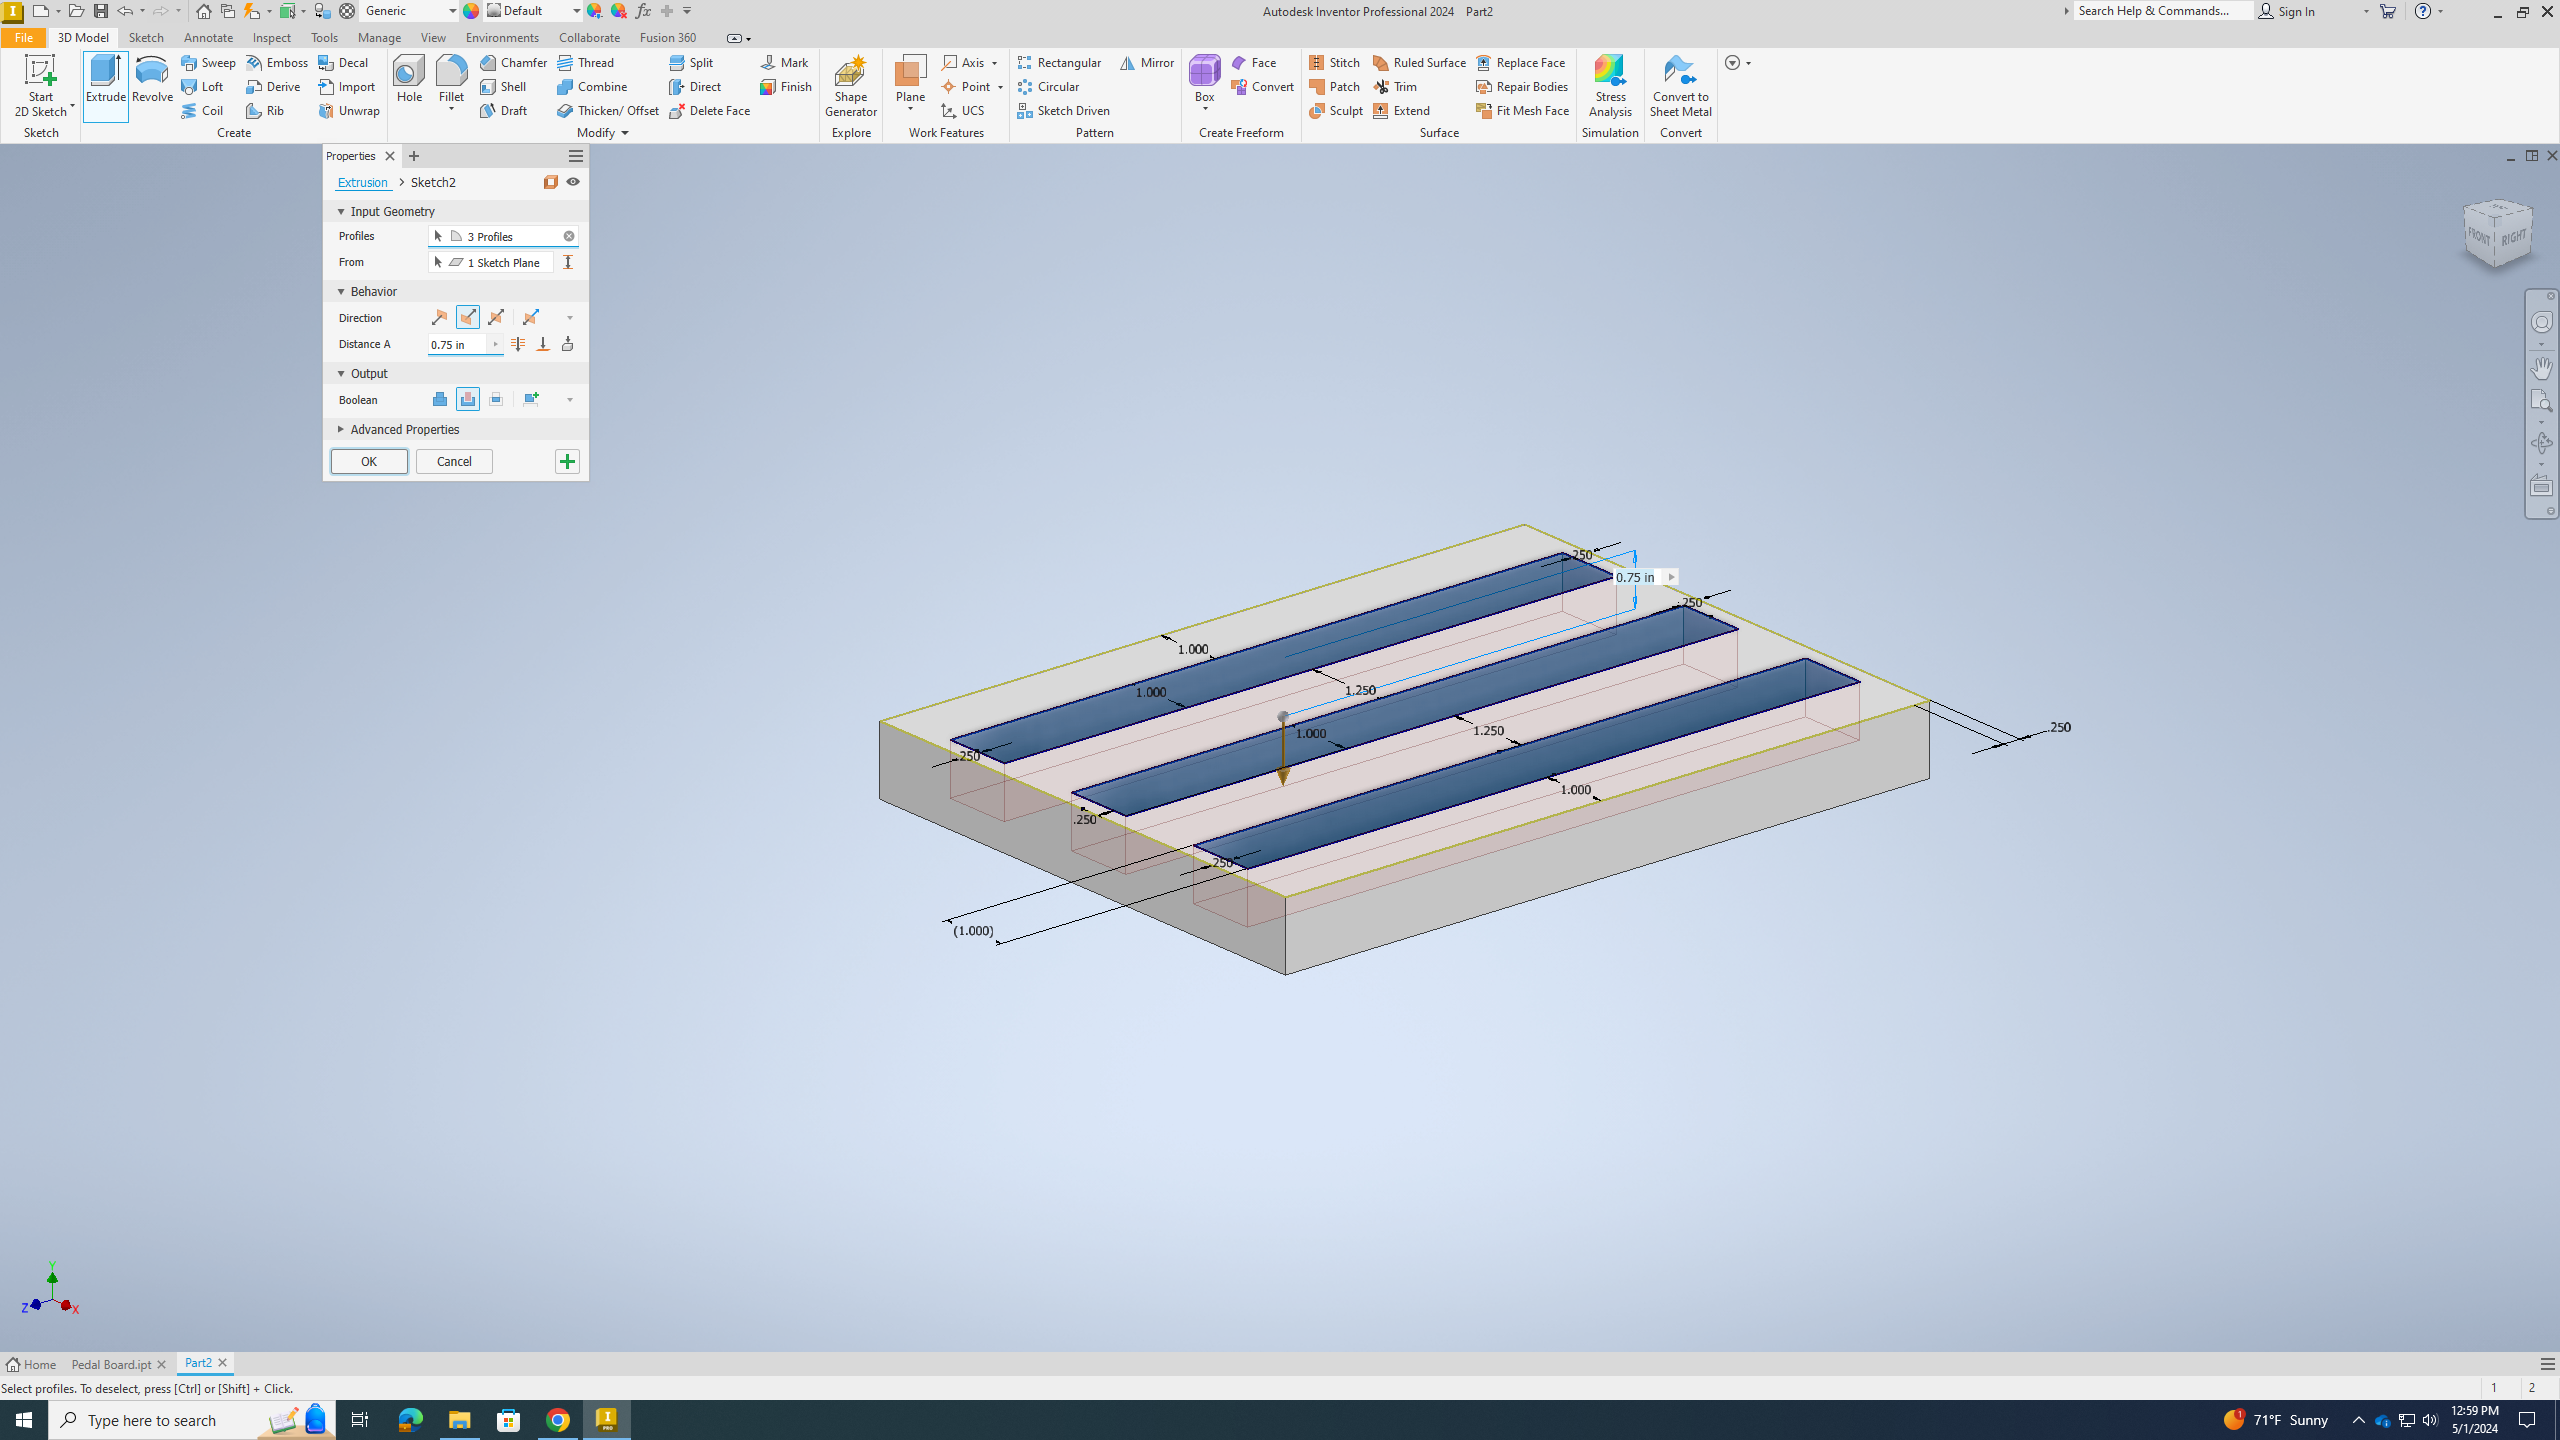Viewport: 2560px width, 1440px height.
Task: Click the Chamfer tool
Action: click(x=513, y=62)
